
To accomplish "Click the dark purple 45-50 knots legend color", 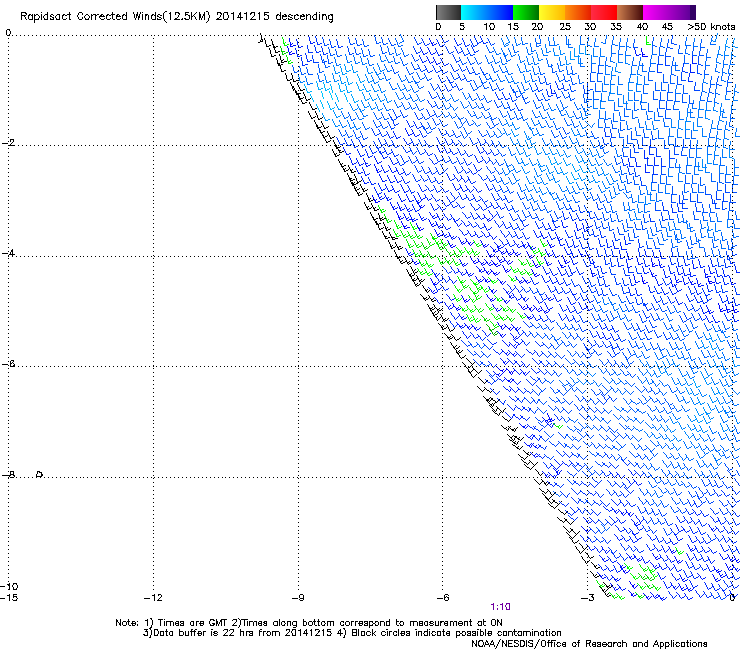I will click(x=682, y=12).
